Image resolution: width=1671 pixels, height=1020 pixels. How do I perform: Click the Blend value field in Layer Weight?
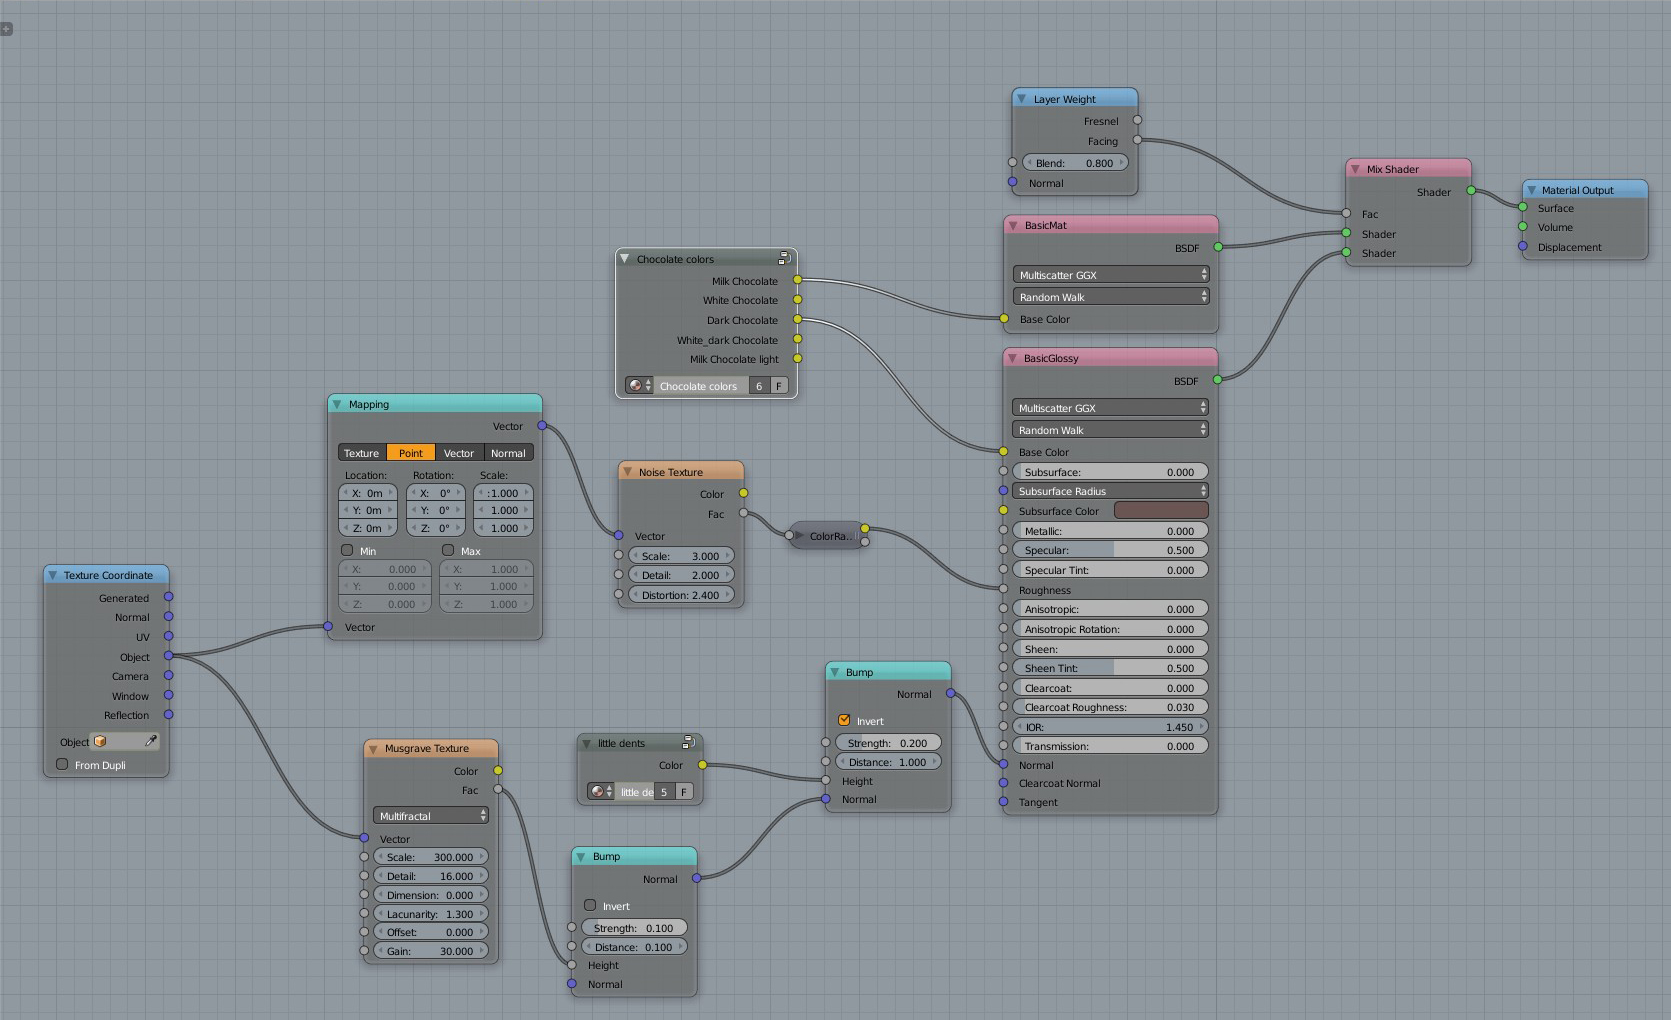[x=1075, y=162]
